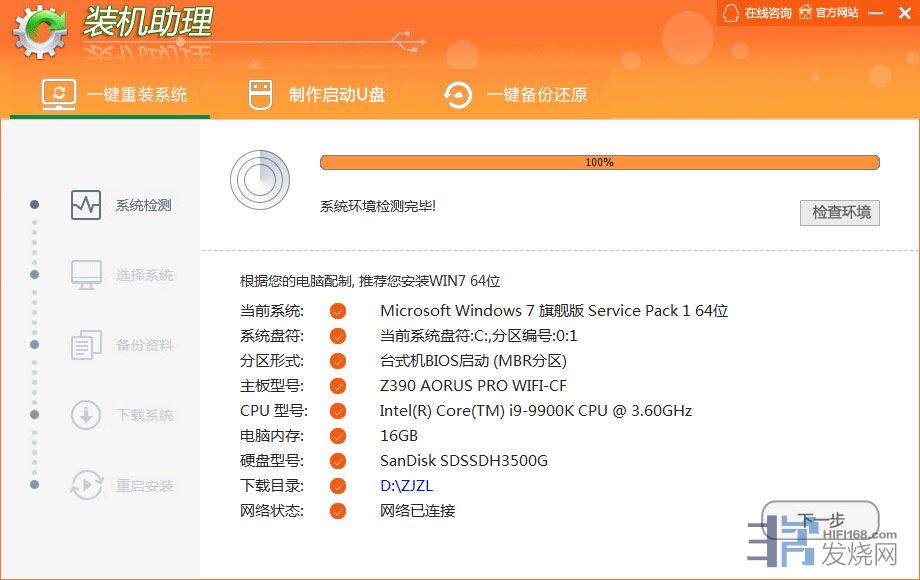
Task: Open the D:\ZJZL download directory link
Action: (x=406, y=486)
